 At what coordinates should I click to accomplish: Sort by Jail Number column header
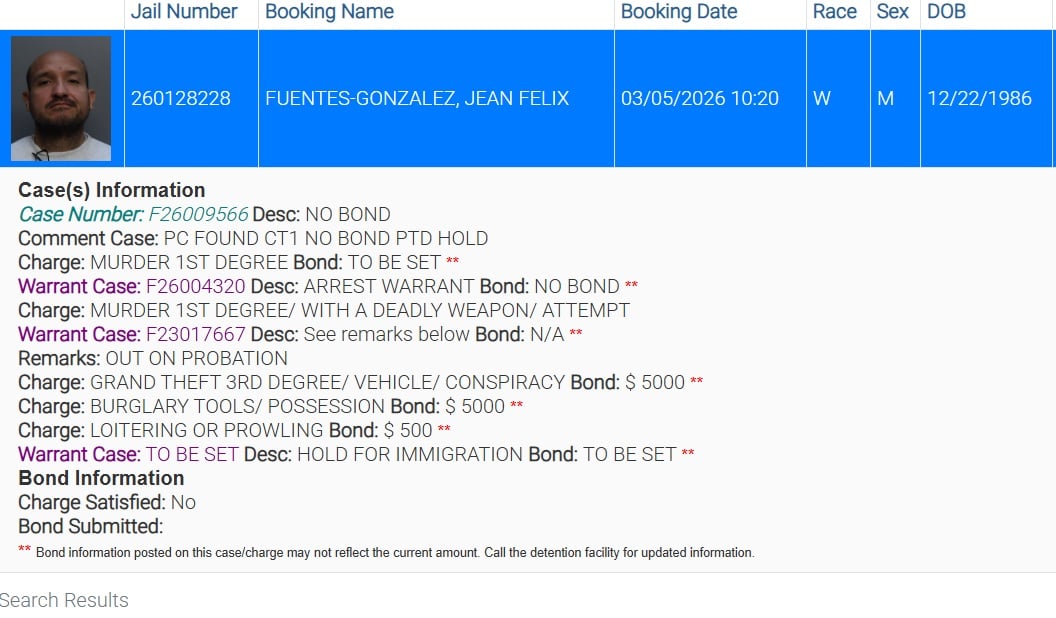tap(184, 11)
